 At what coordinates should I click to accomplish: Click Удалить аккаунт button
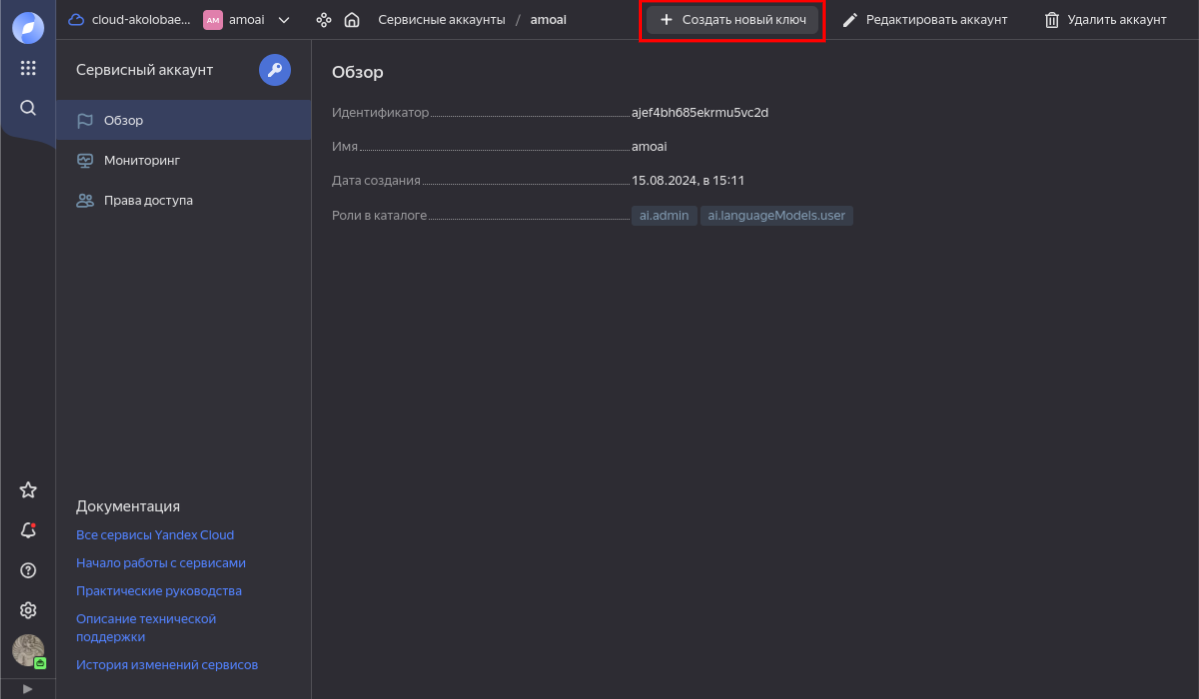coord(1105,20)
